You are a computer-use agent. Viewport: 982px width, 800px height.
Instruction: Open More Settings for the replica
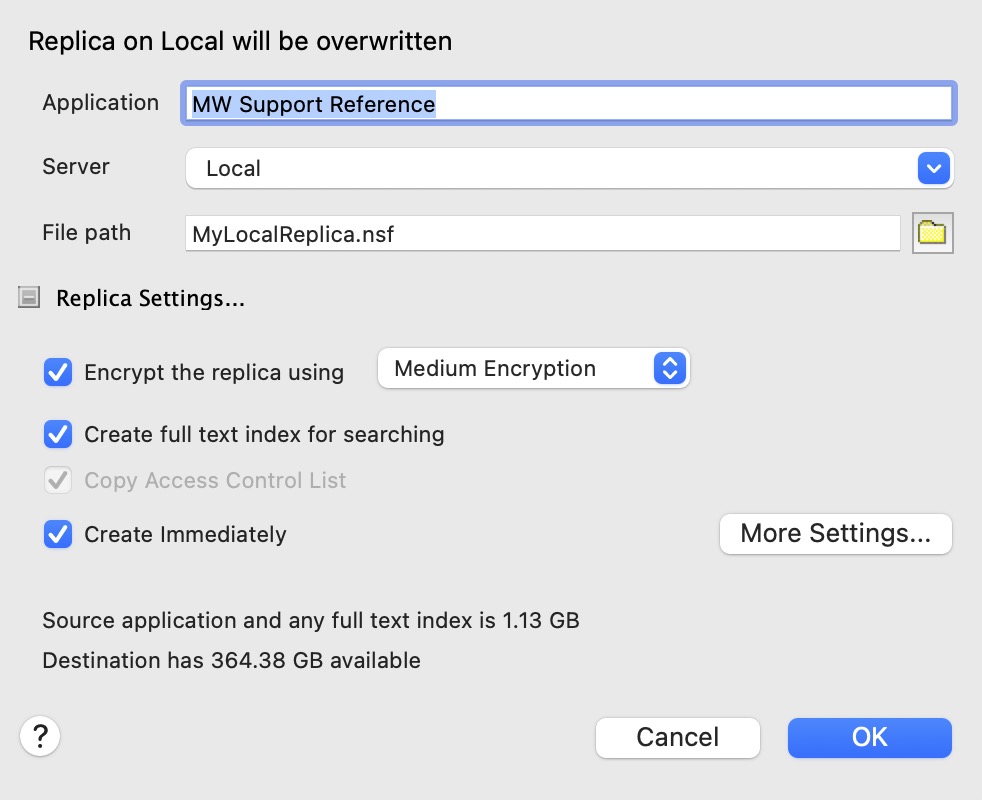(835, 533)
